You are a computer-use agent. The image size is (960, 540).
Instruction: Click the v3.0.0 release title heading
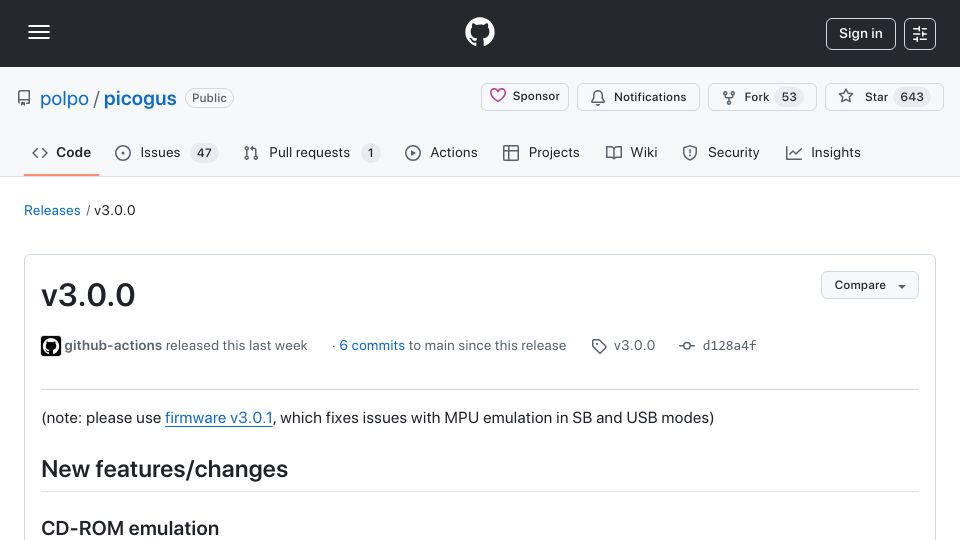(88, 295)
